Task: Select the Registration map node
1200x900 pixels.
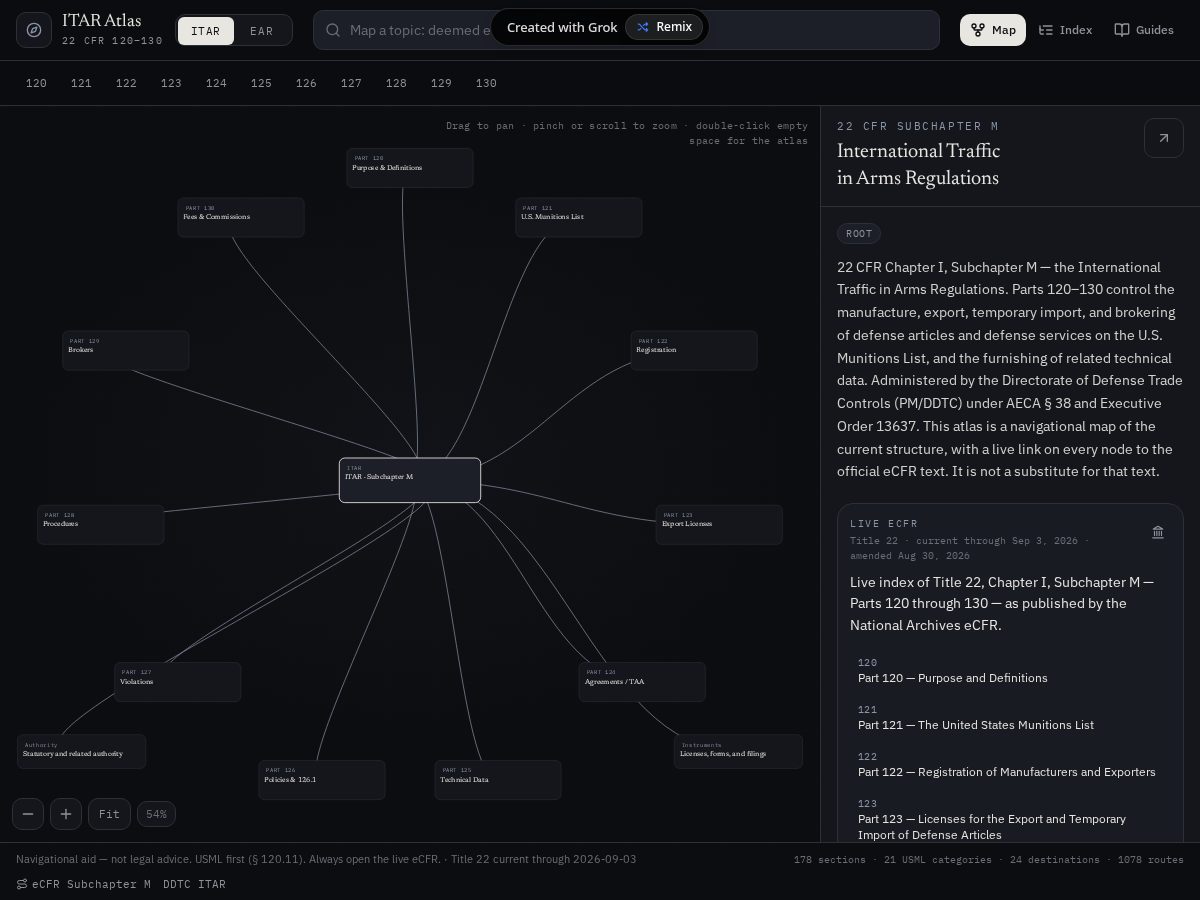Action: coord(694,350)
